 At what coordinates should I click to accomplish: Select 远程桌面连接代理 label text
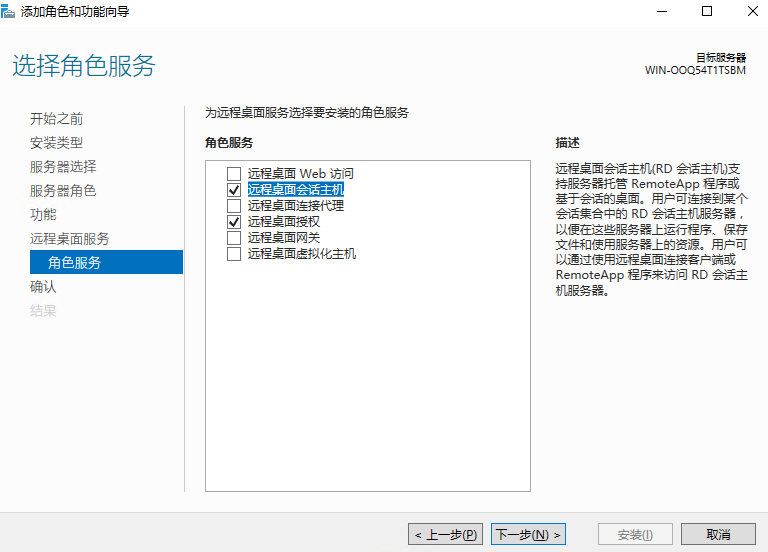(x=295, y=206)
